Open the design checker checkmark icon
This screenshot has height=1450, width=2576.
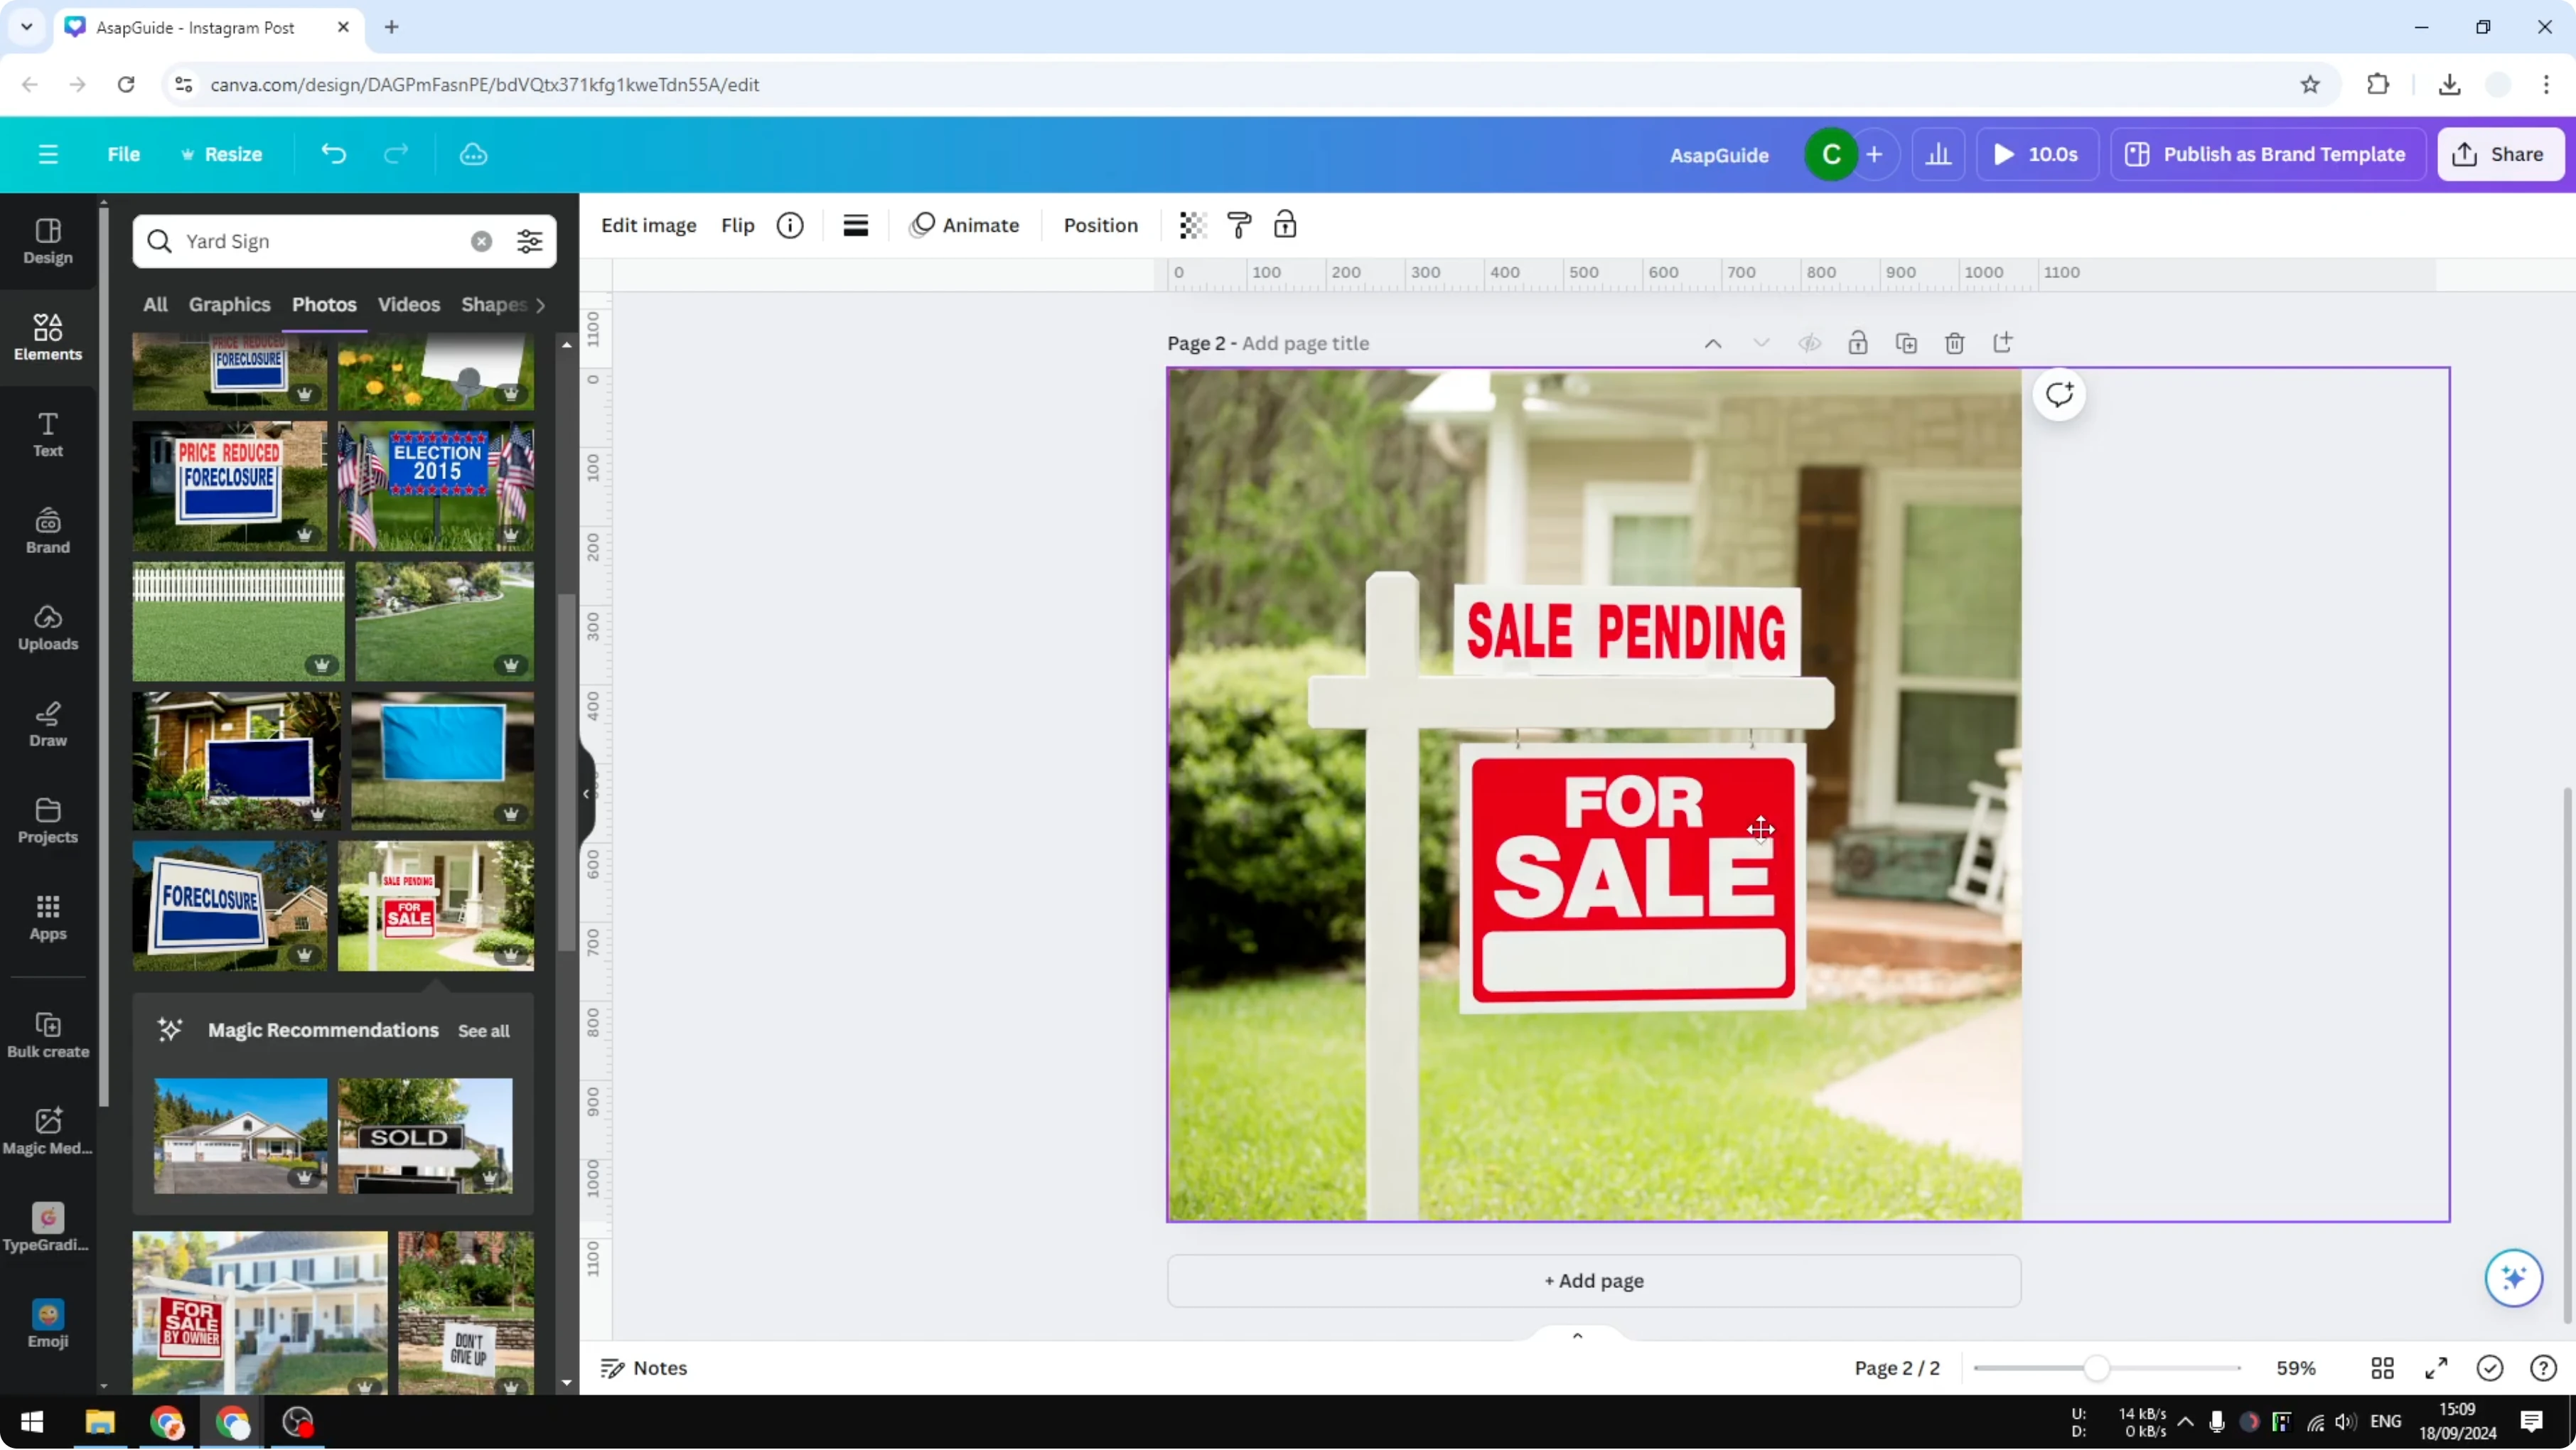[x=2489, y=1368]
